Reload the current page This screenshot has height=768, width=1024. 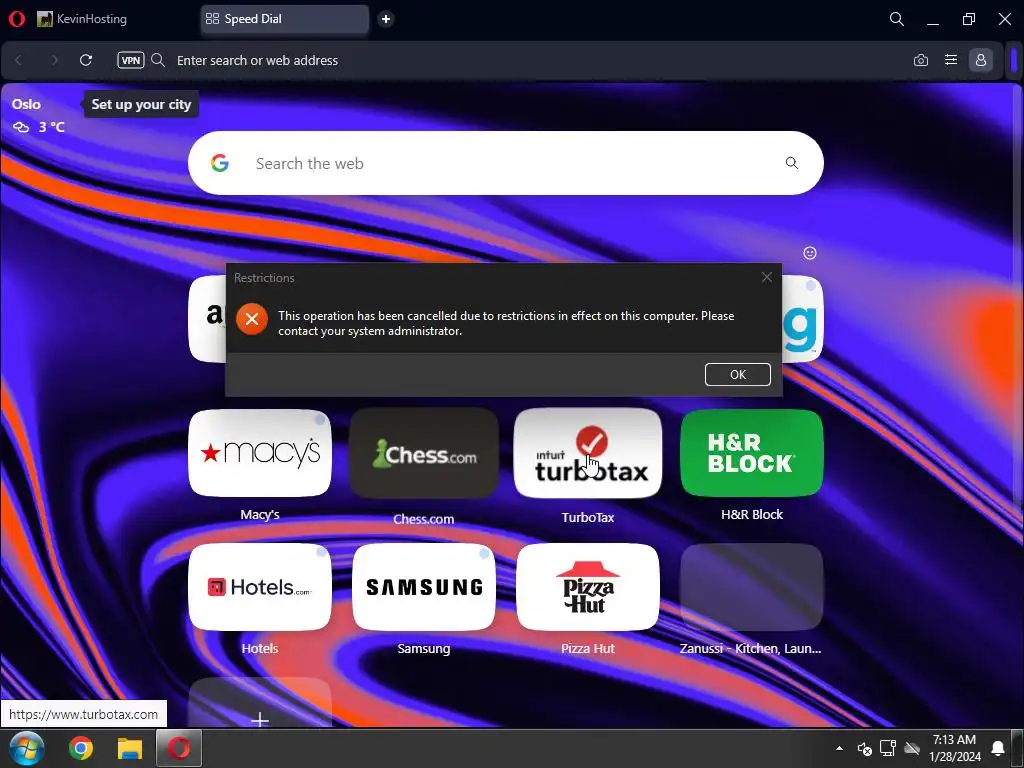coord(86,60)
